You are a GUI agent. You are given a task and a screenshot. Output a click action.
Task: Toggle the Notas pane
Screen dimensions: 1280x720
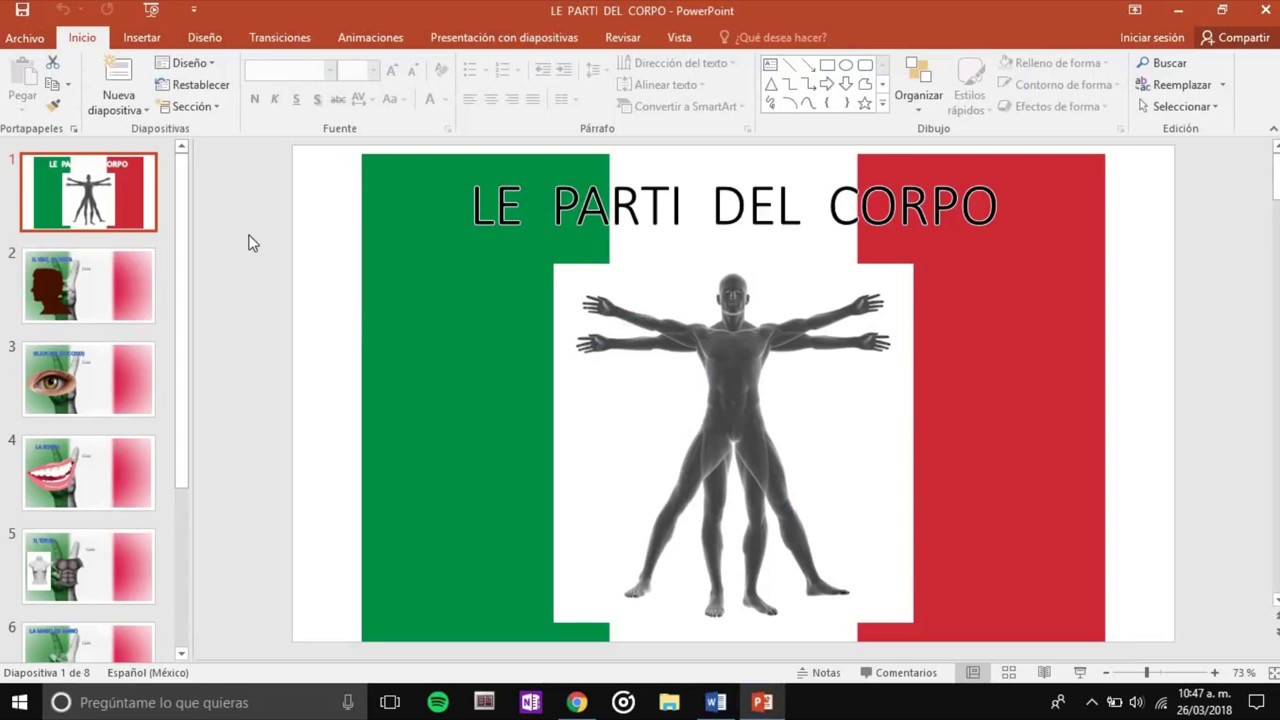[x=818, y=673]
